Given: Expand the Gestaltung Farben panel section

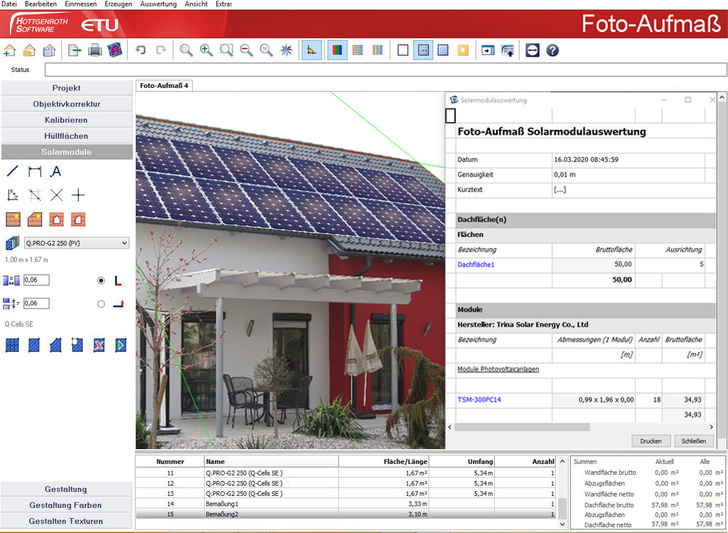Looking at the screenshot, I should (66, 505).
